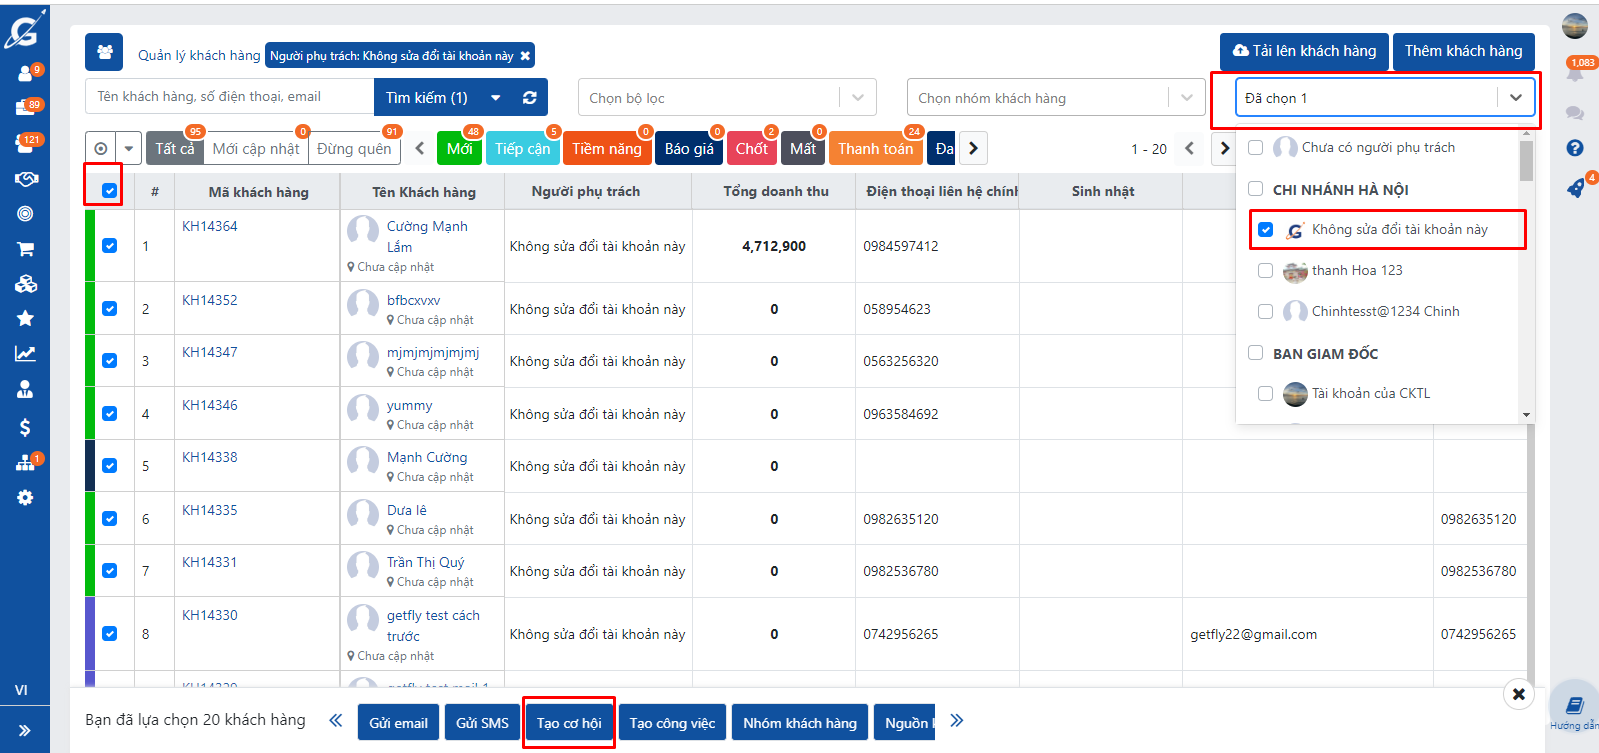Uncheck the select-all checkbox in table header
The height and width of the screenshot is (753, 1599).
coord(110,191)
